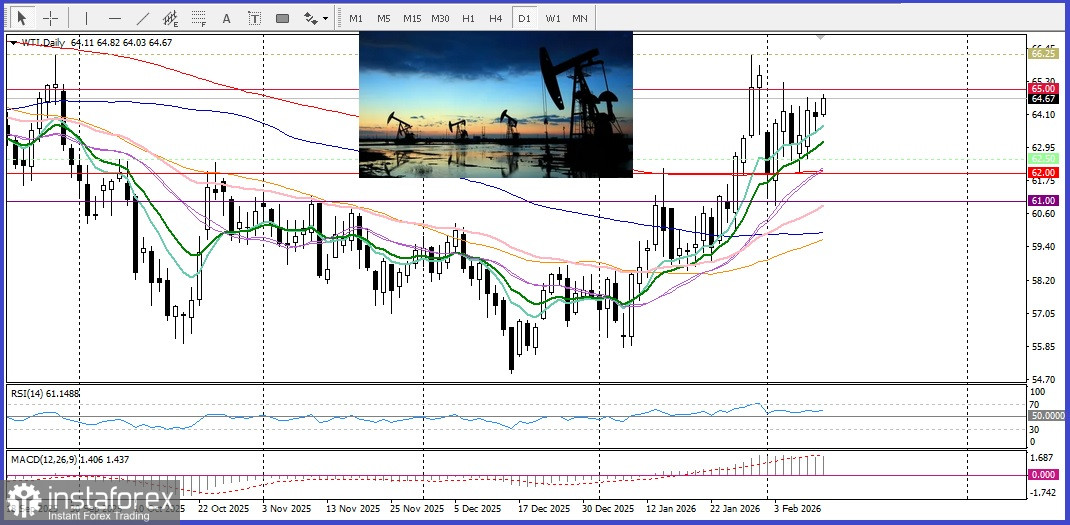Activate the crosshair tool

point(50,18)
